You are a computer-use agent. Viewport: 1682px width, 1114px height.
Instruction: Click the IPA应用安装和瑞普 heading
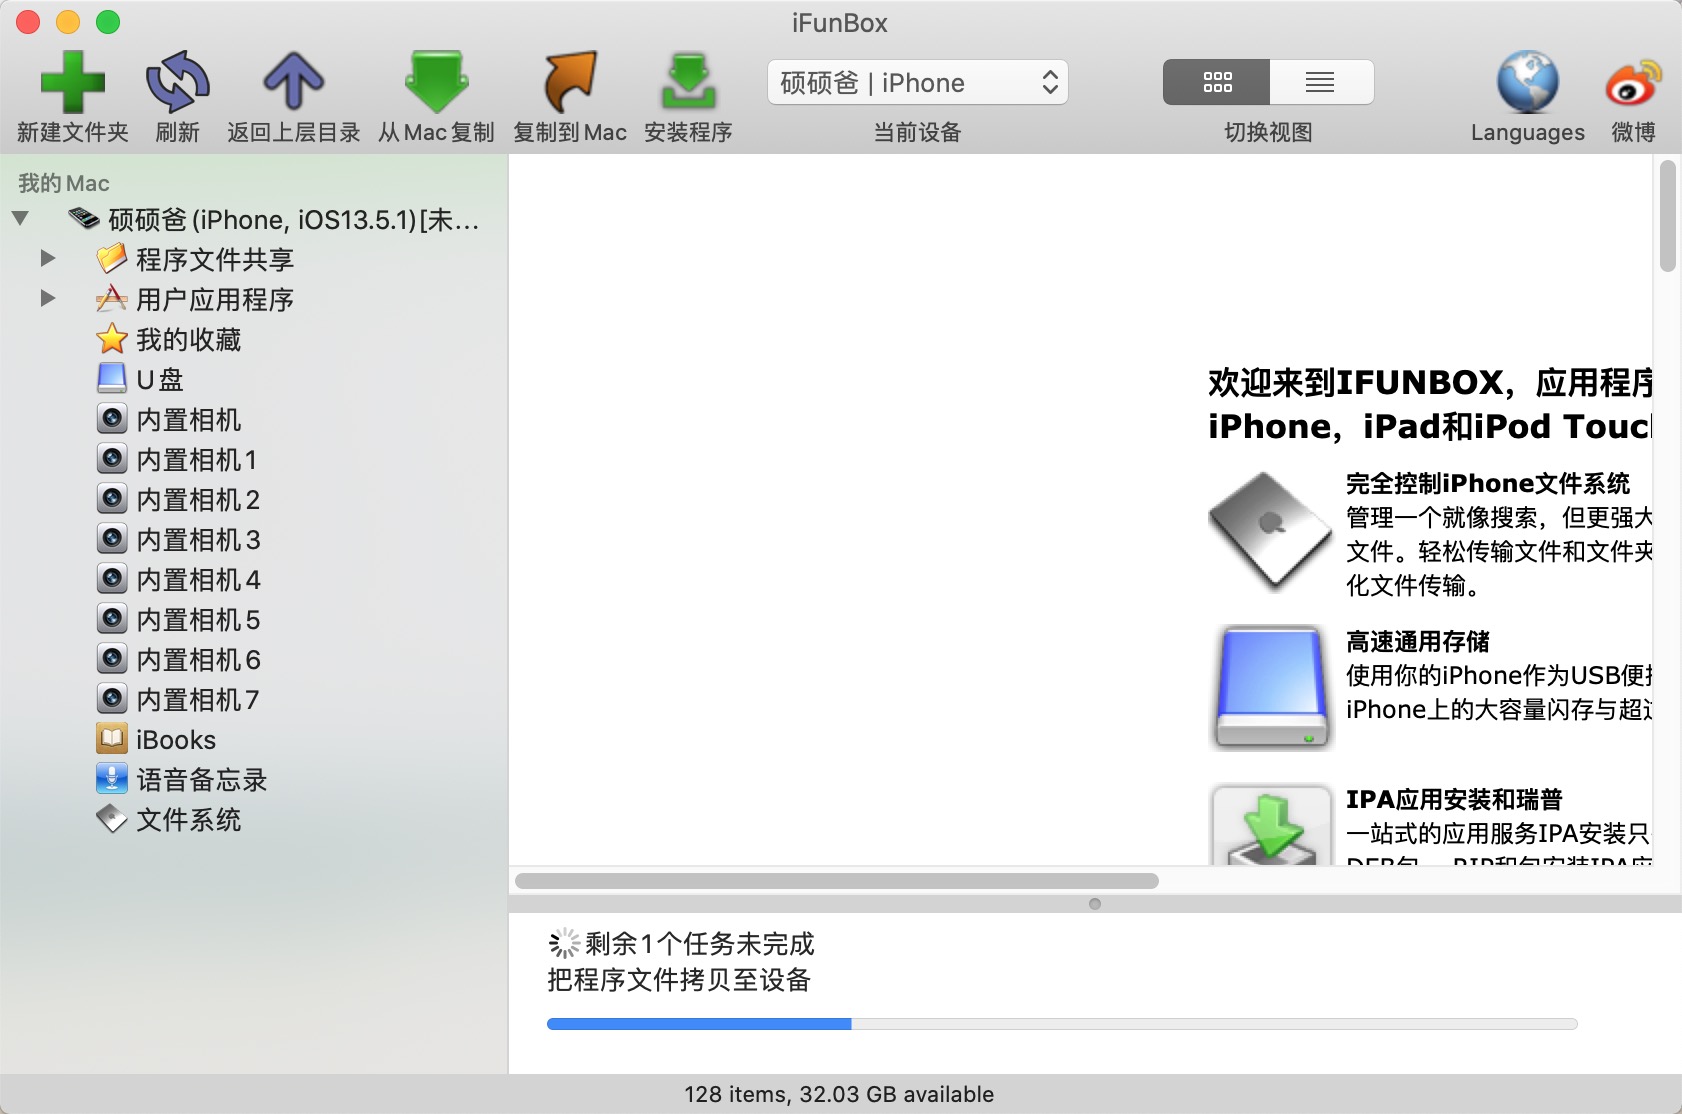tap(1454, 799)
